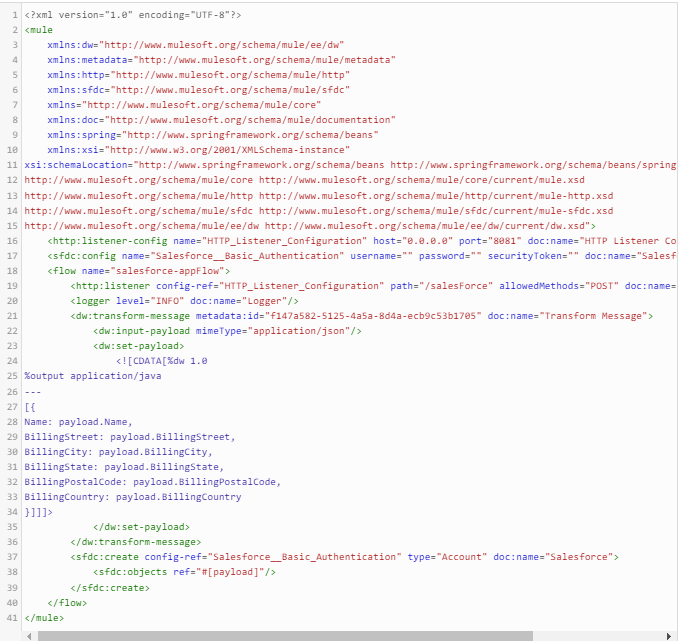Click the flow name "salesforce-appFlow"

167,271
